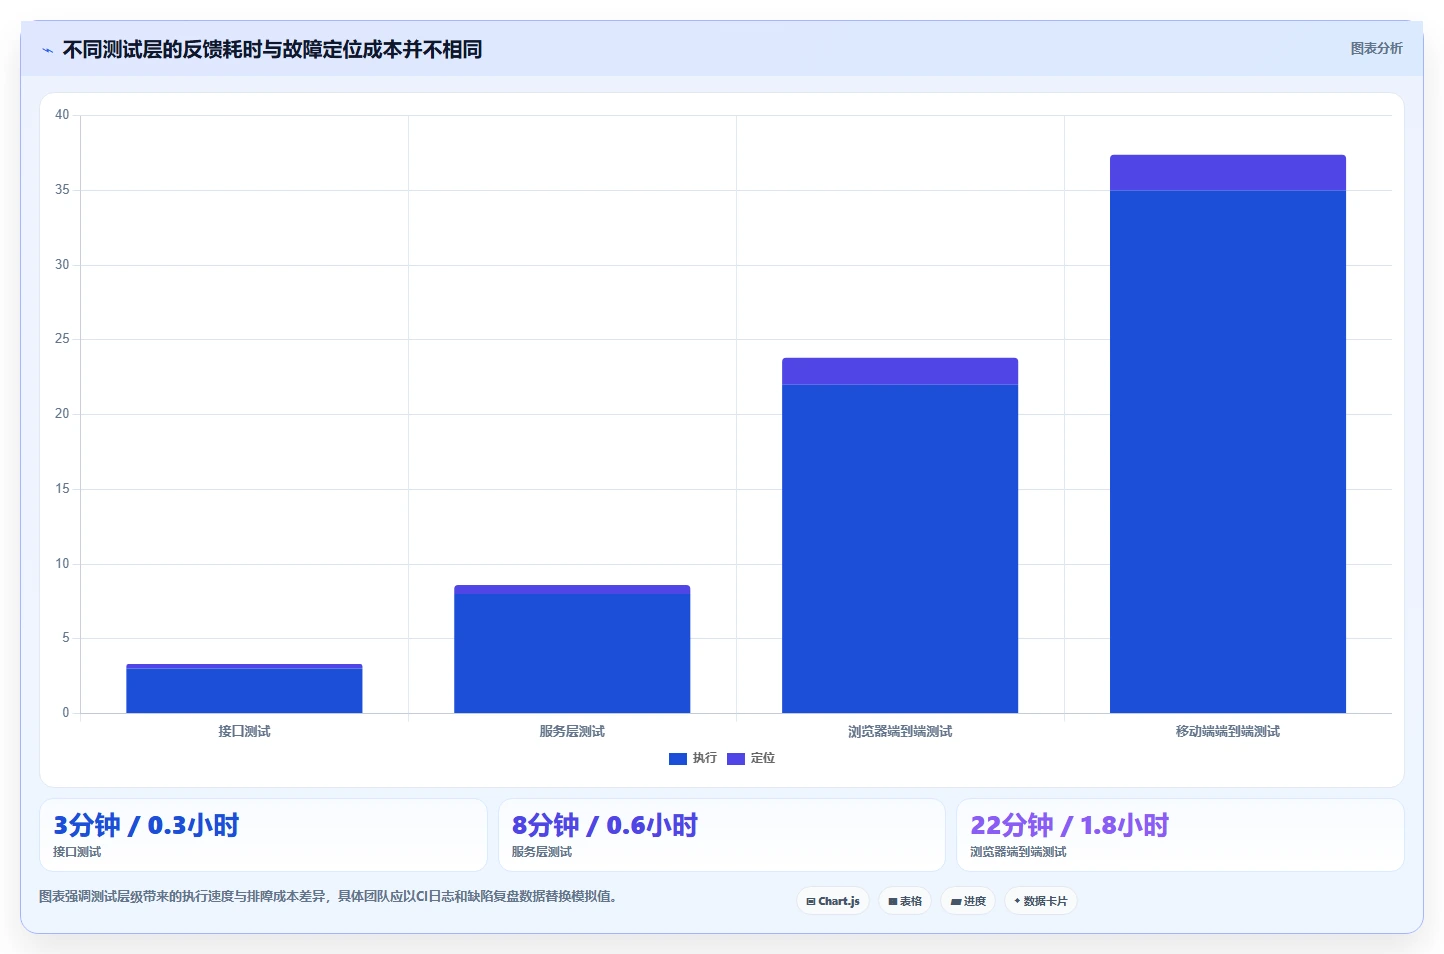Select the 8分钟 / 0.6小时 card
This screenshot has height=954, width=1444.
pyautogui.click(x=721, y=835)
